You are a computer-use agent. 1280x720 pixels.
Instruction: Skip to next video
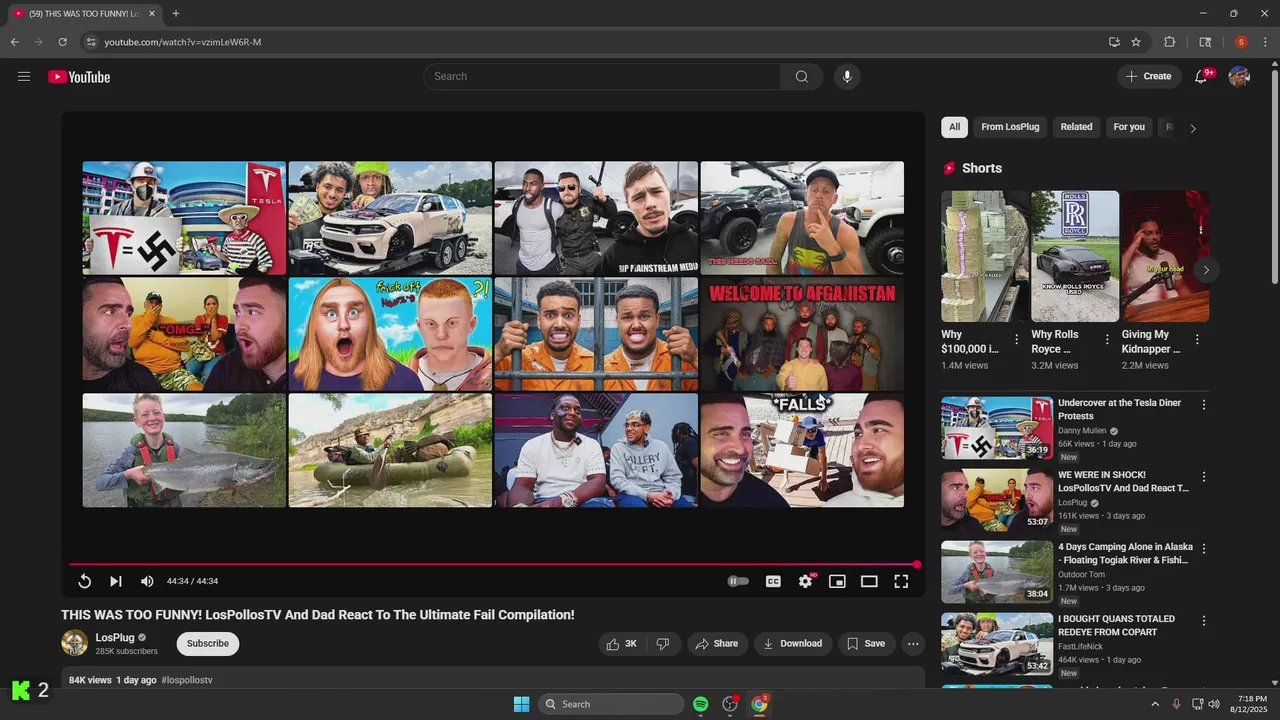click(116, 581)
